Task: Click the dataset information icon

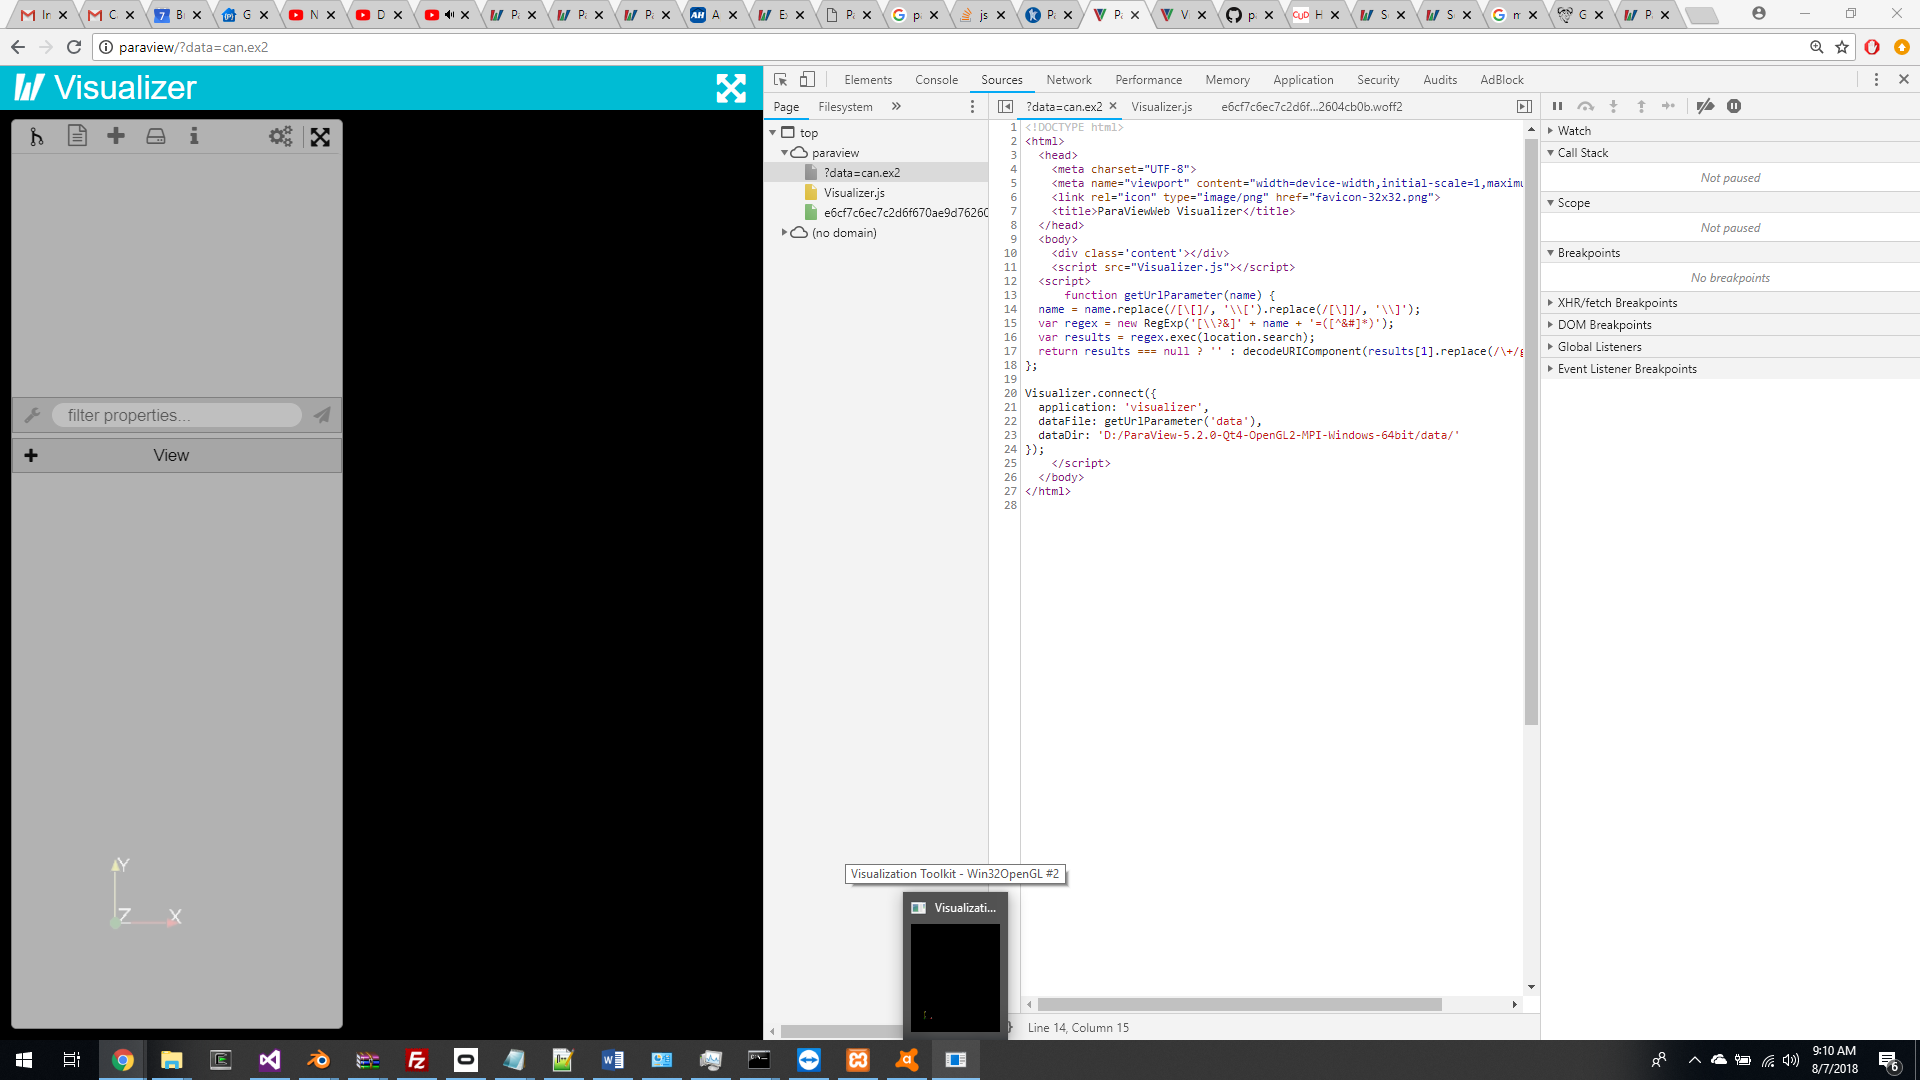Action: 194,136
